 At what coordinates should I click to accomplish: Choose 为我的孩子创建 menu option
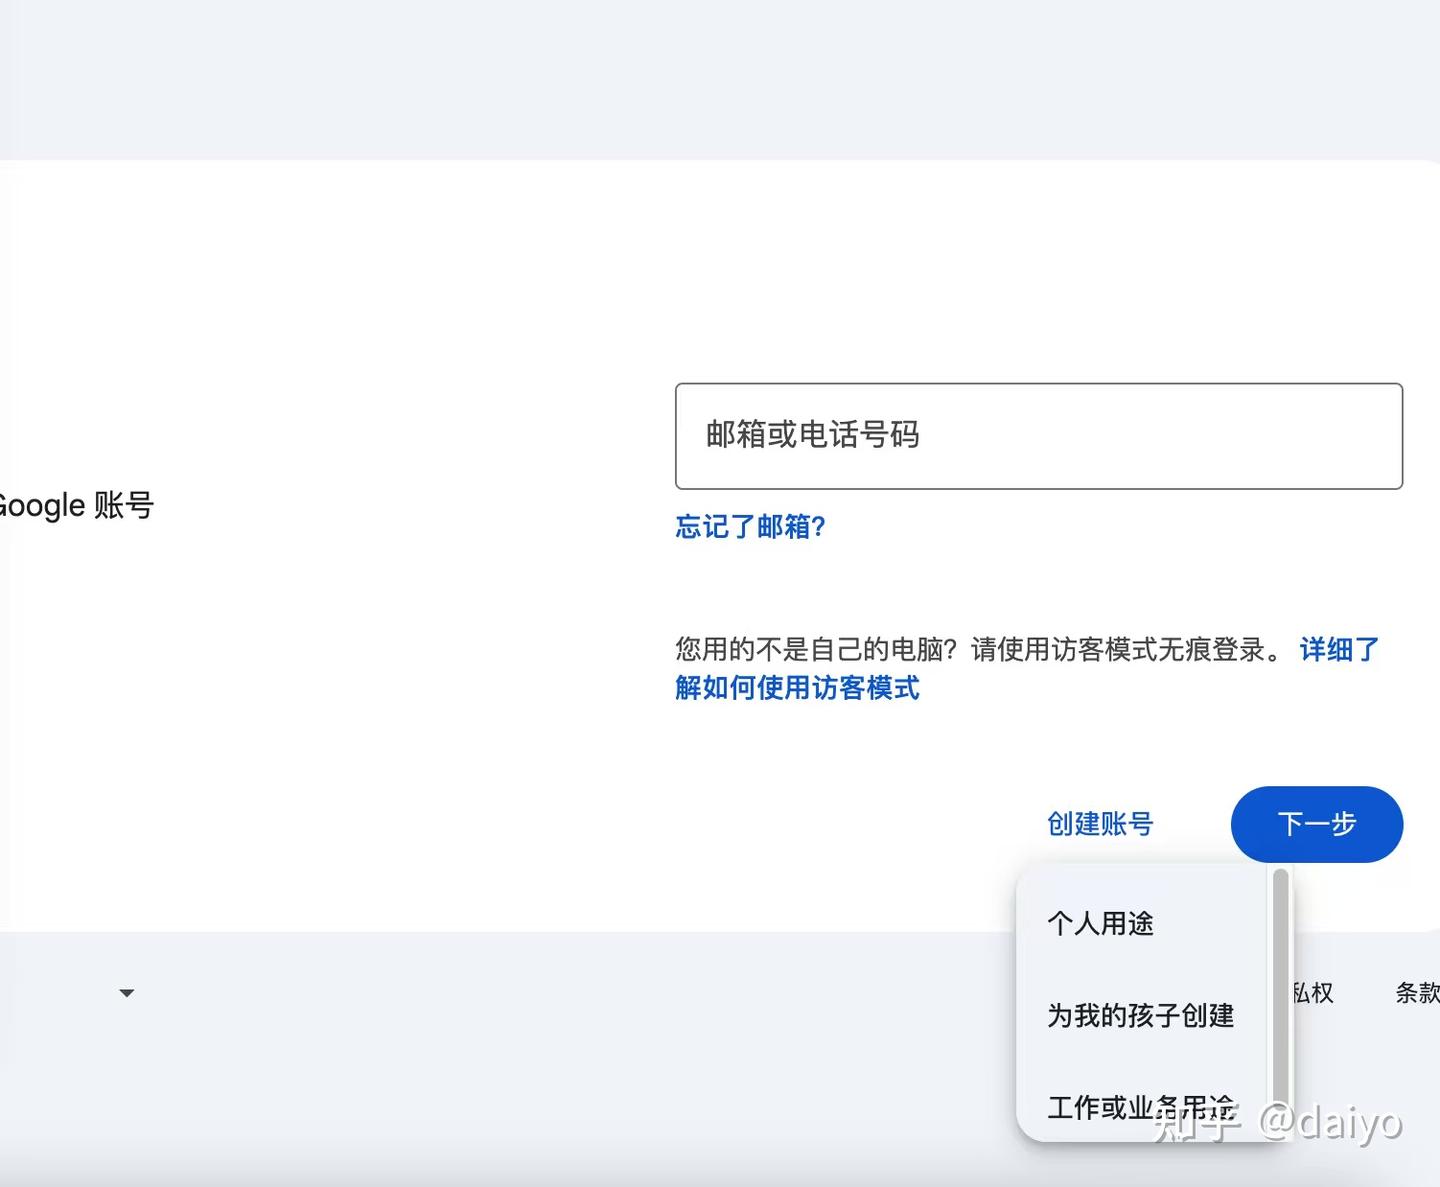pyautogui.click(x=1140, y=1015)
